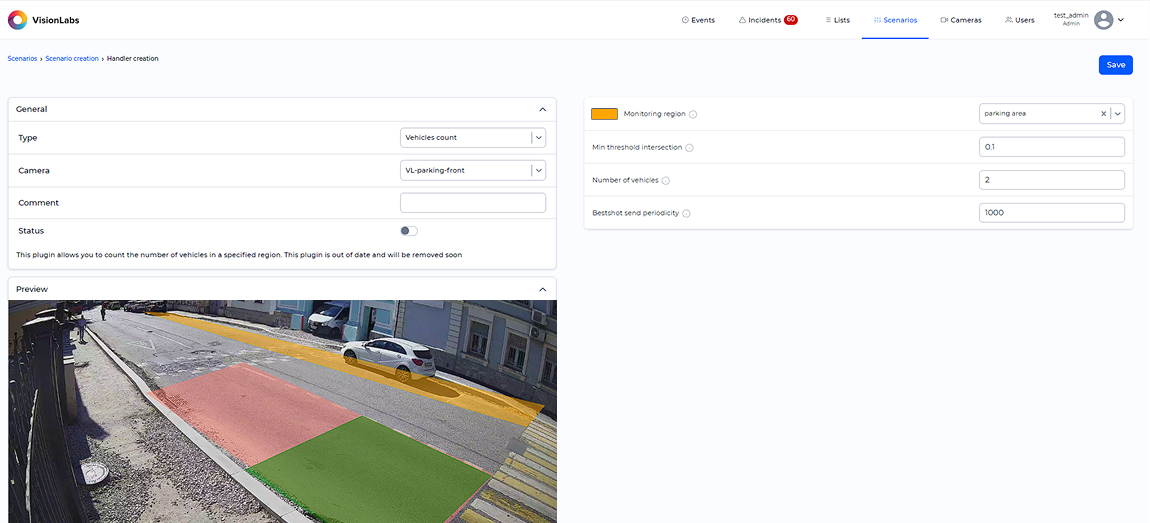Click the Bestshot send periodicity info icon
The height and width of the screenshot is (523, 1150).
(x=686, y=213)
